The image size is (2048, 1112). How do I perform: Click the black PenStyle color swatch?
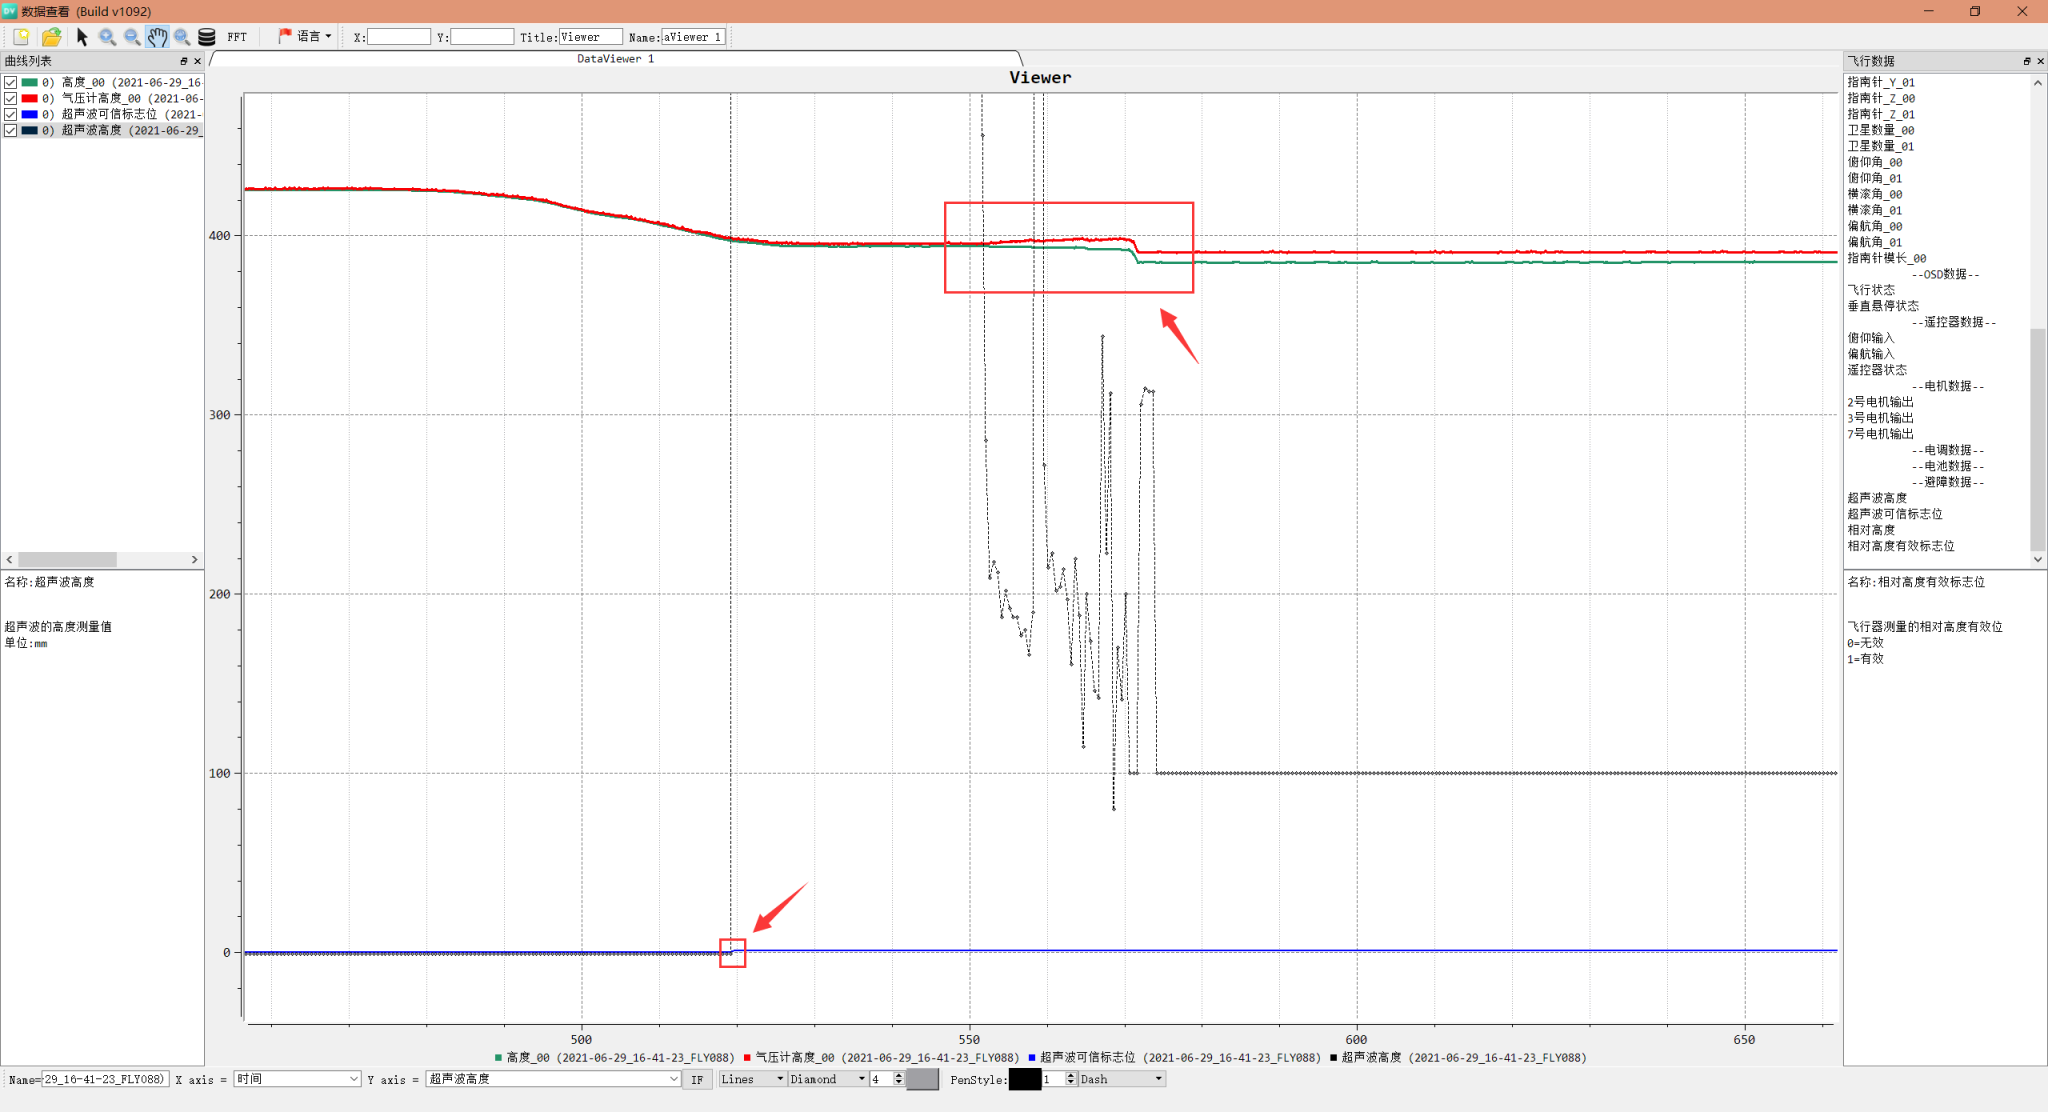[x=1024, y=1079]
